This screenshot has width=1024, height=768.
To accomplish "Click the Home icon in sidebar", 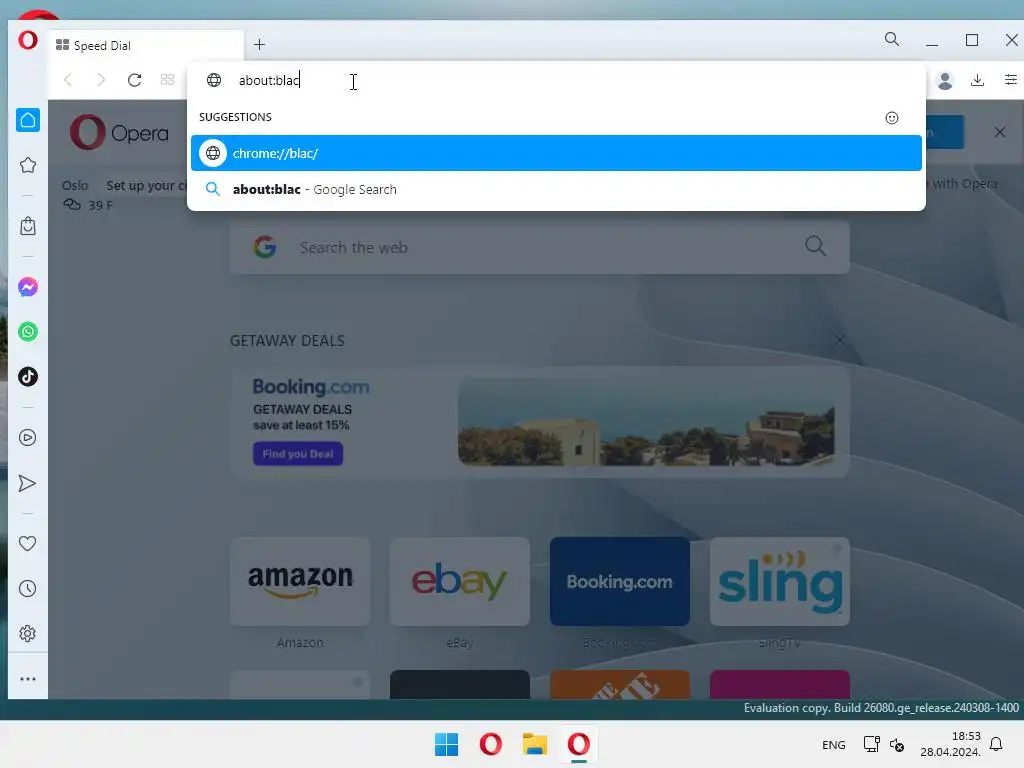I will tap(27, 120).
